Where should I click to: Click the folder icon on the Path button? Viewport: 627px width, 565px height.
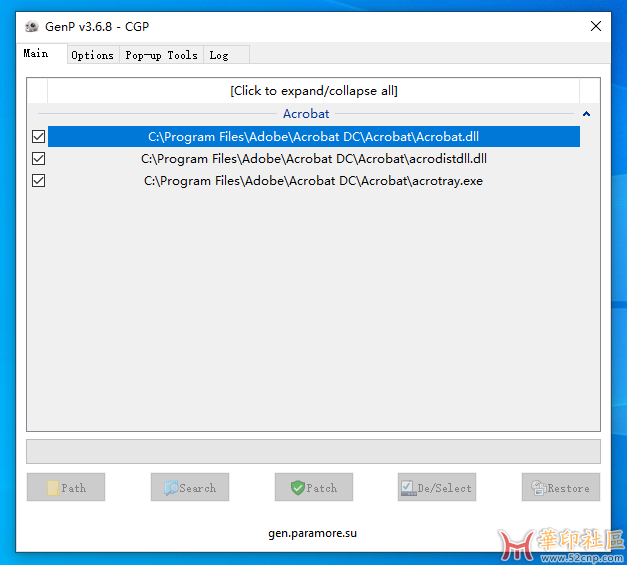52,488
